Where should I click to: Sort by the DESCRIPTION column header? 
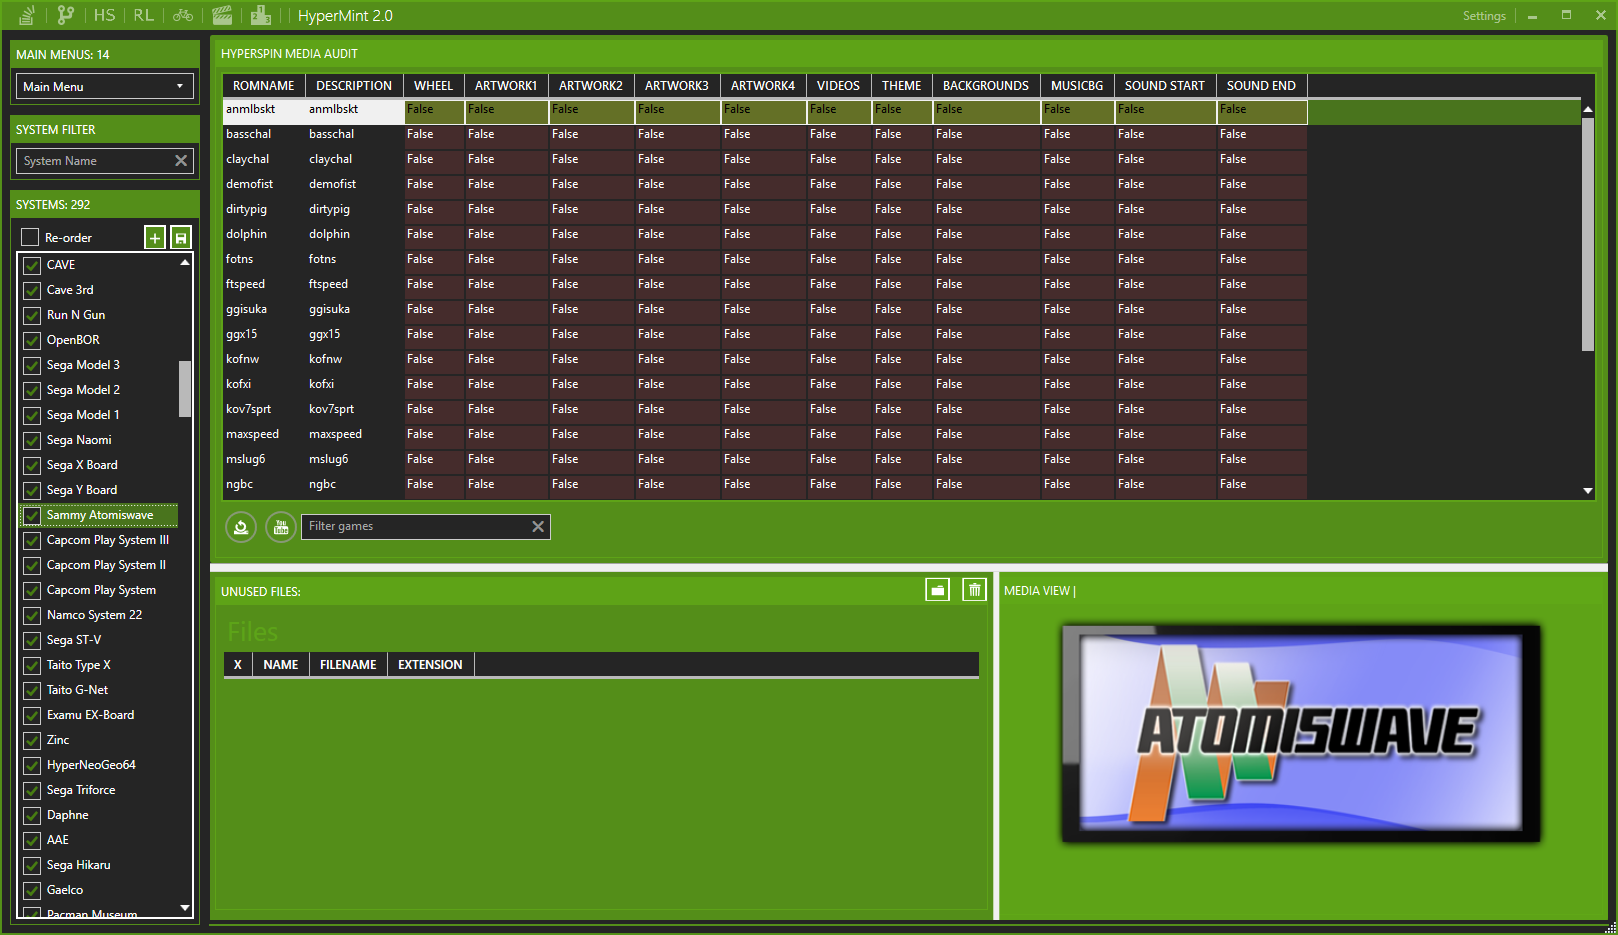354,86
